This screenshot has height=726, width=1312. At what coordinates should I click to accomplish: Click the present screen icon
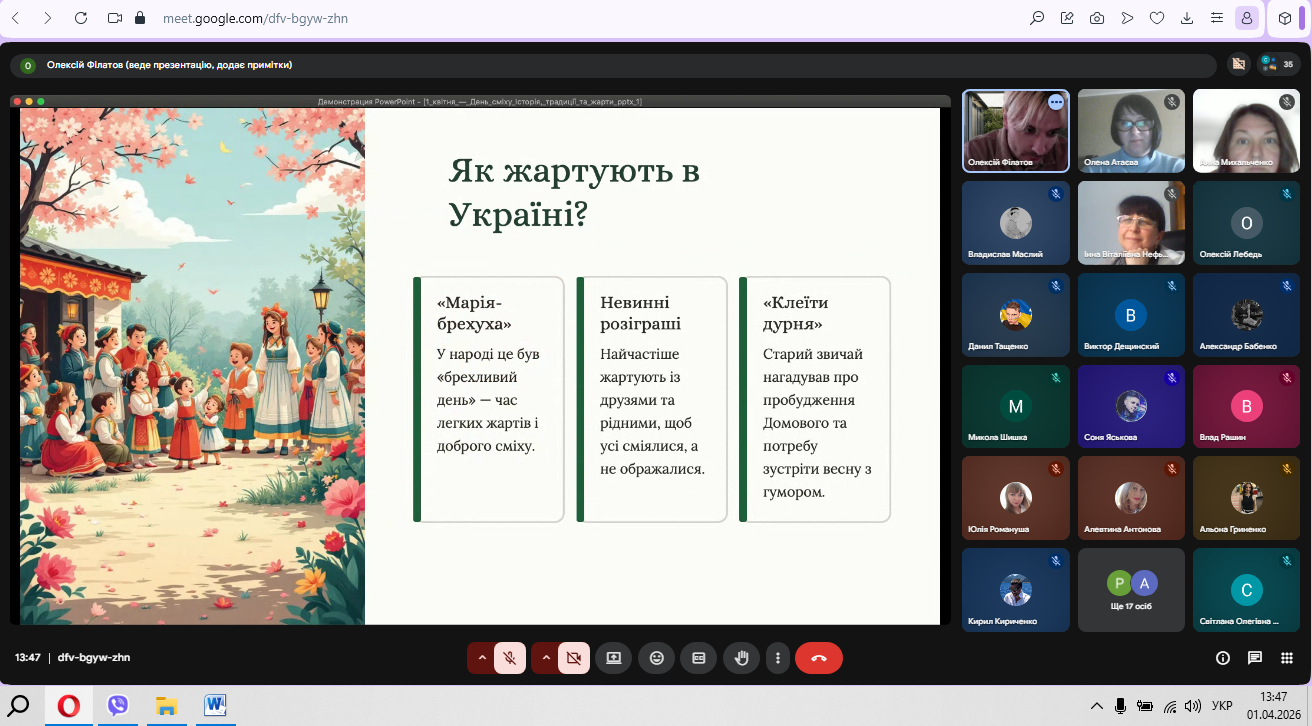click(613, 658)
